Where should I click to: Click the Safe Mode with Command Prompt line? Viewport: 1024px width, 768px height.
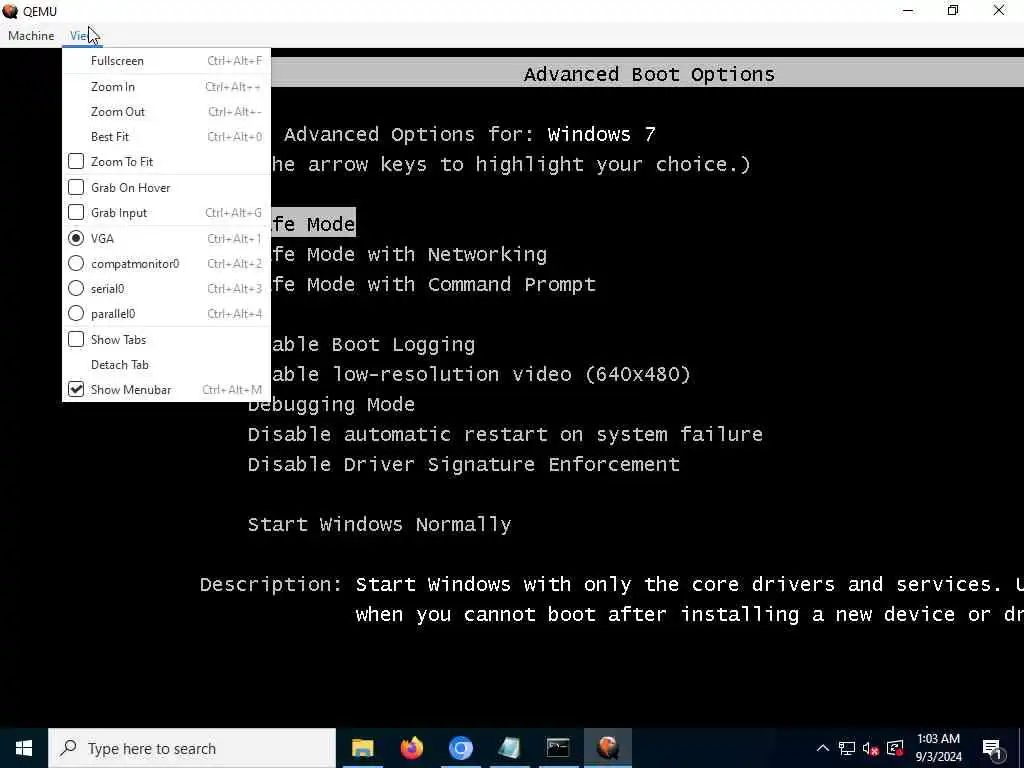click(x=433, y=284)
